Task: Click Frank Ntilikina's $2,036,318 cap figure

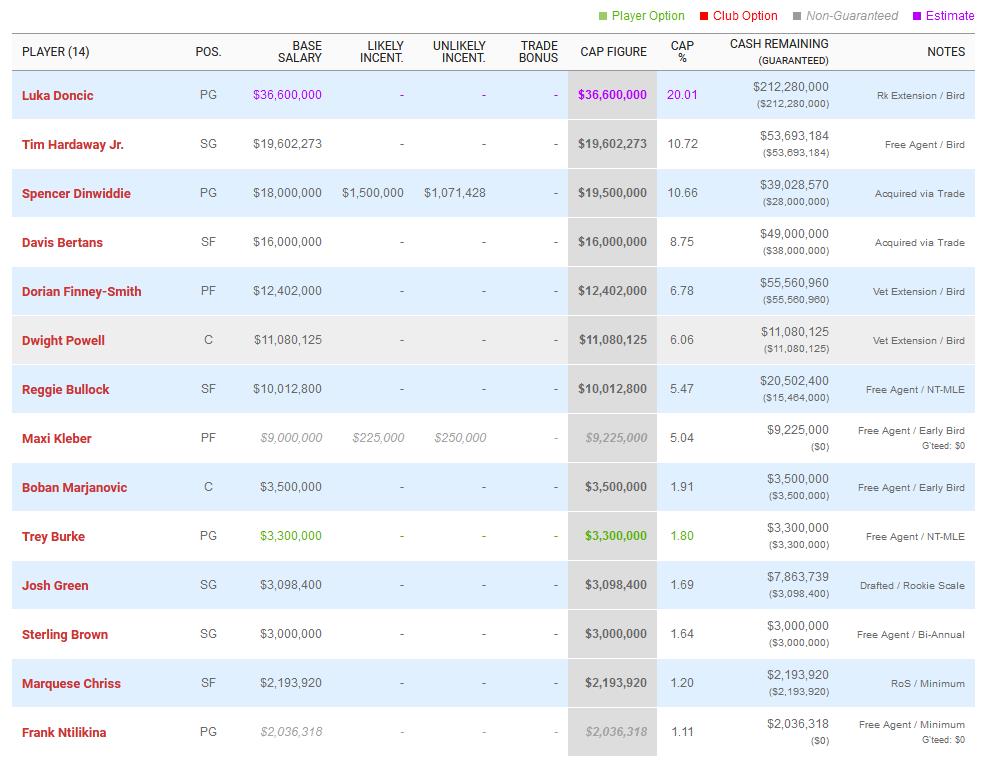Action: point(616,732)
